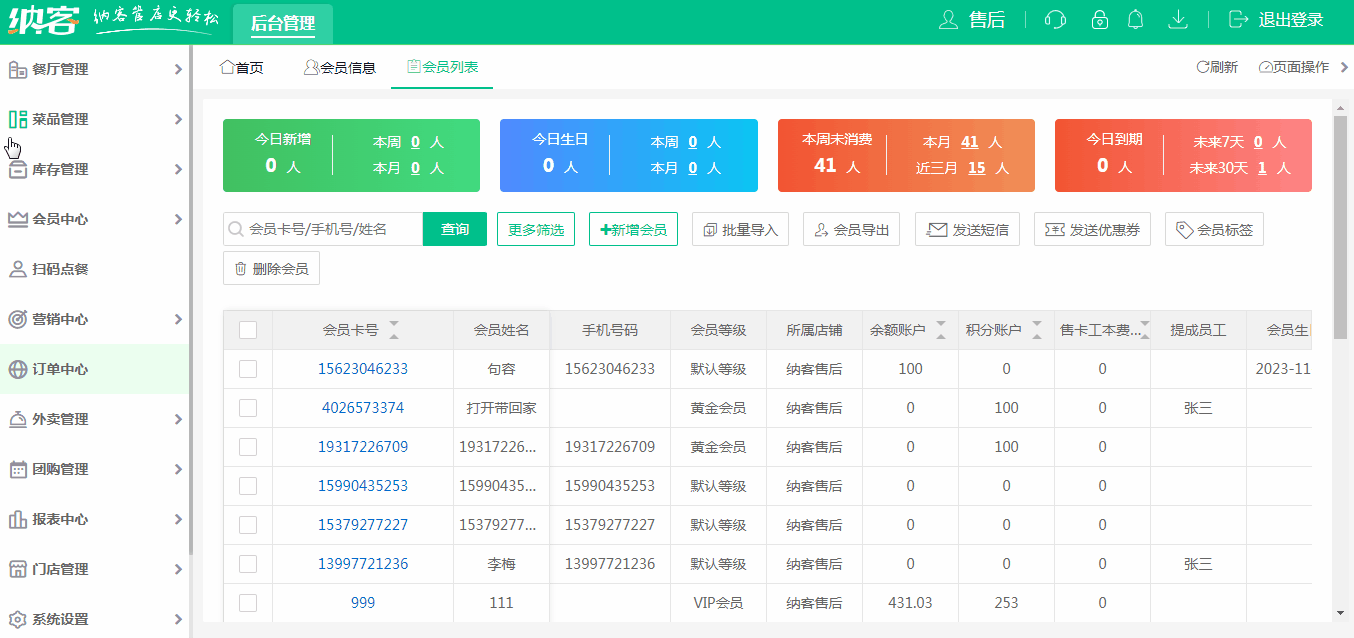Screen dimensions: 1354x638
Task: Click the 扫码点餐 sidebar icon
Action: [x=17, y=269]
